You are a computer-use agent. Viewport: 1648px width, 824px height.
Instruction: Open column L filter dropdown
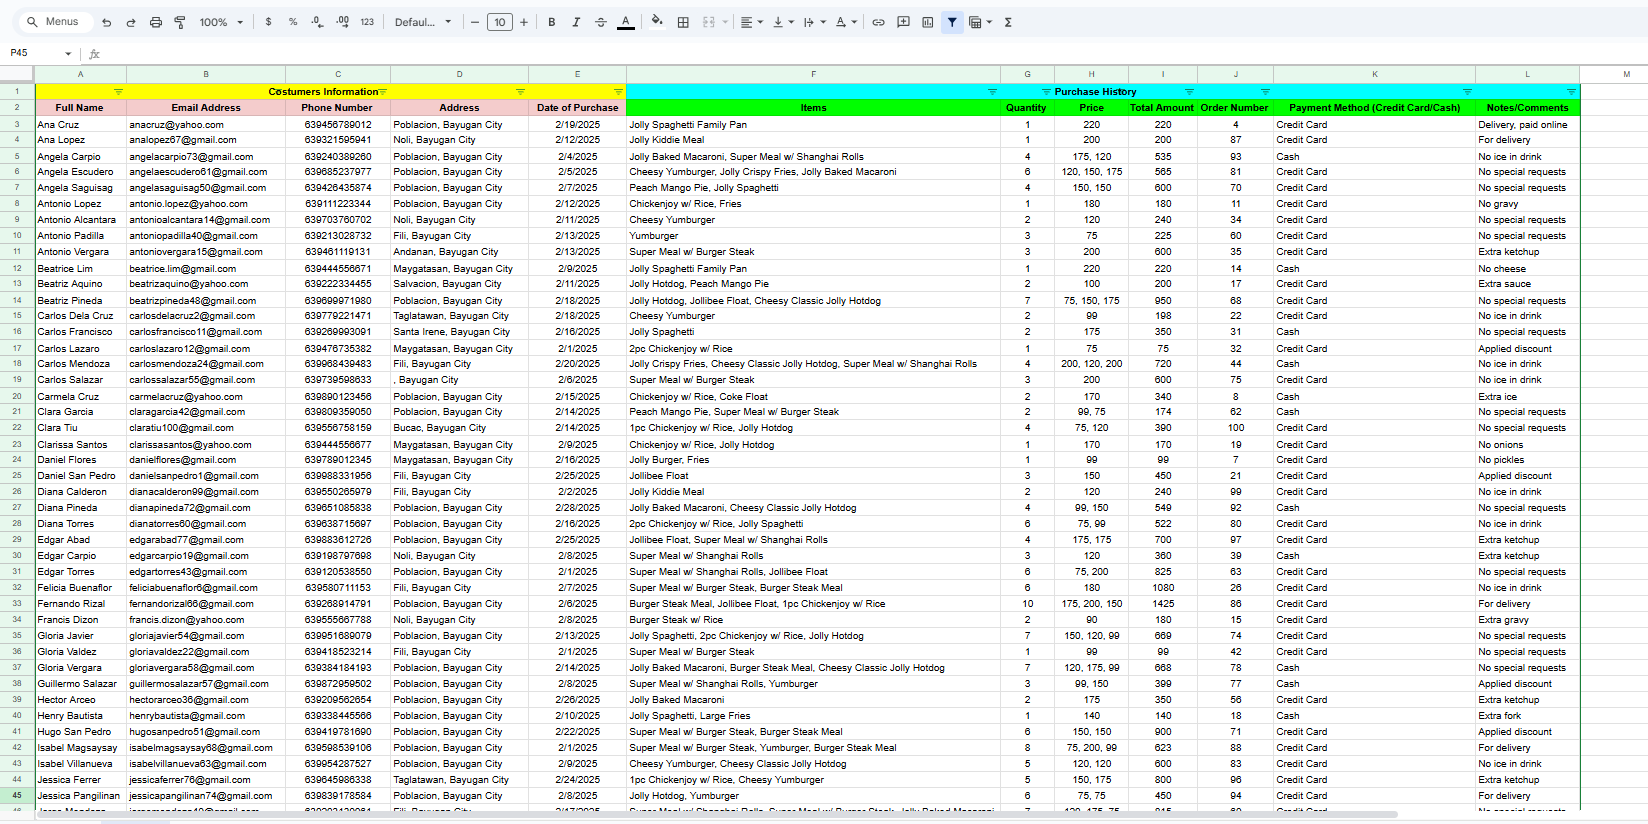tap(1571, 92)
